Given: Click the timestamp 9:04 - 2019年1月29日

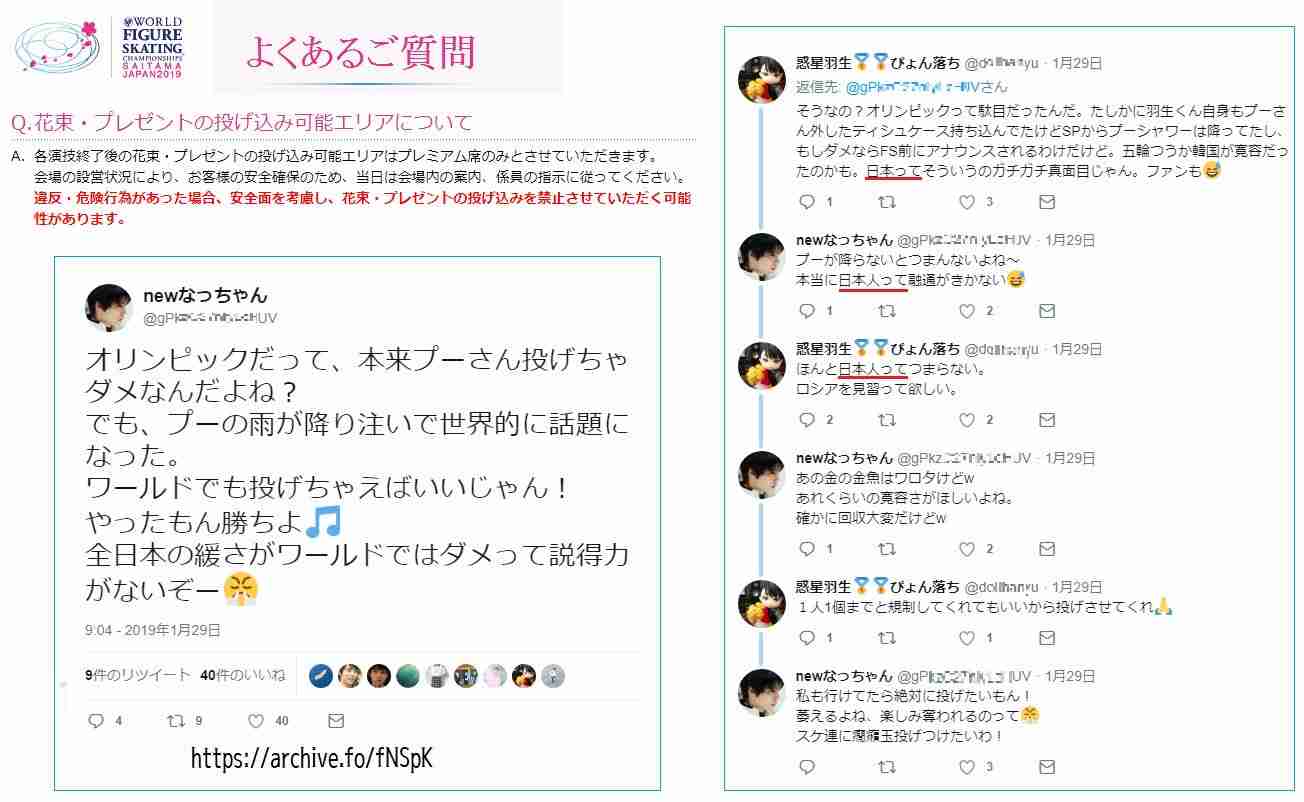Looking at the screenshot, I should tap(153, 630).
